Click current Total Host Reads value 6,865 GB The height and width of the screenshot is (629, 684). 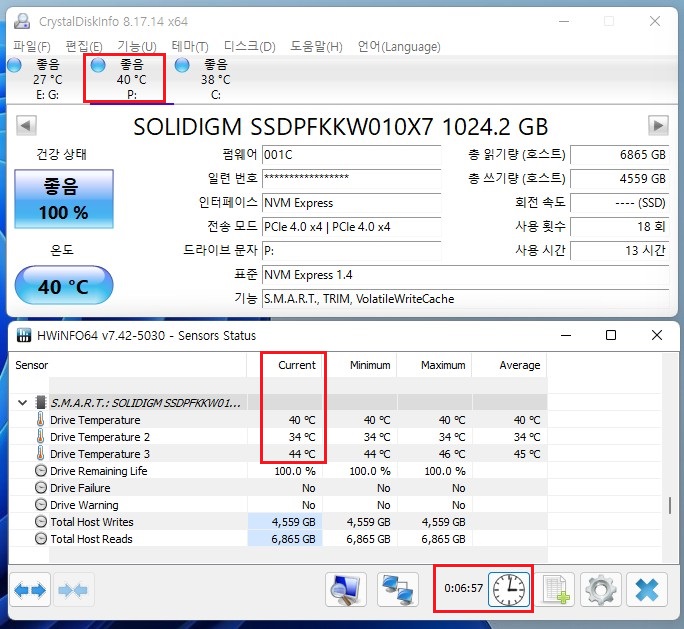pos(293,539)
